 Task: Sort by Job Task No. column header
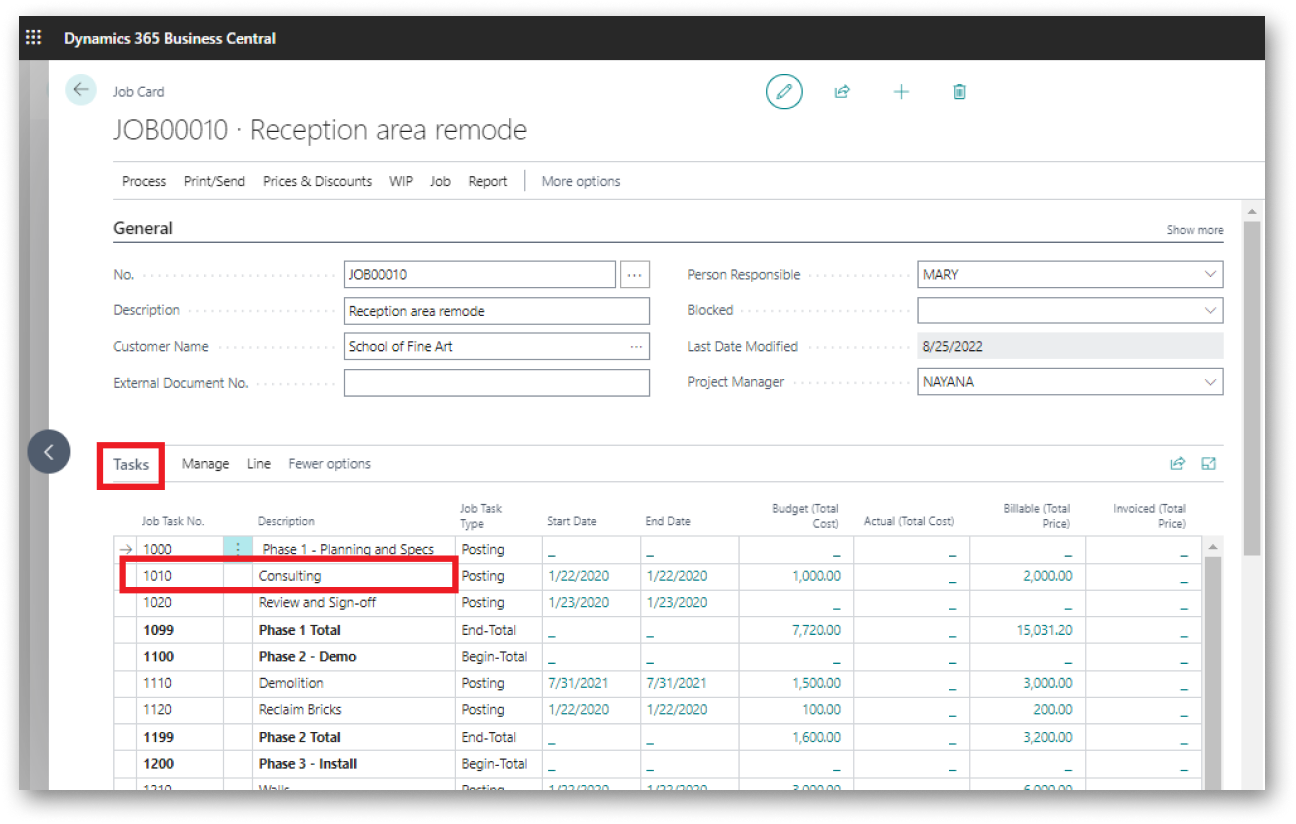173,521
